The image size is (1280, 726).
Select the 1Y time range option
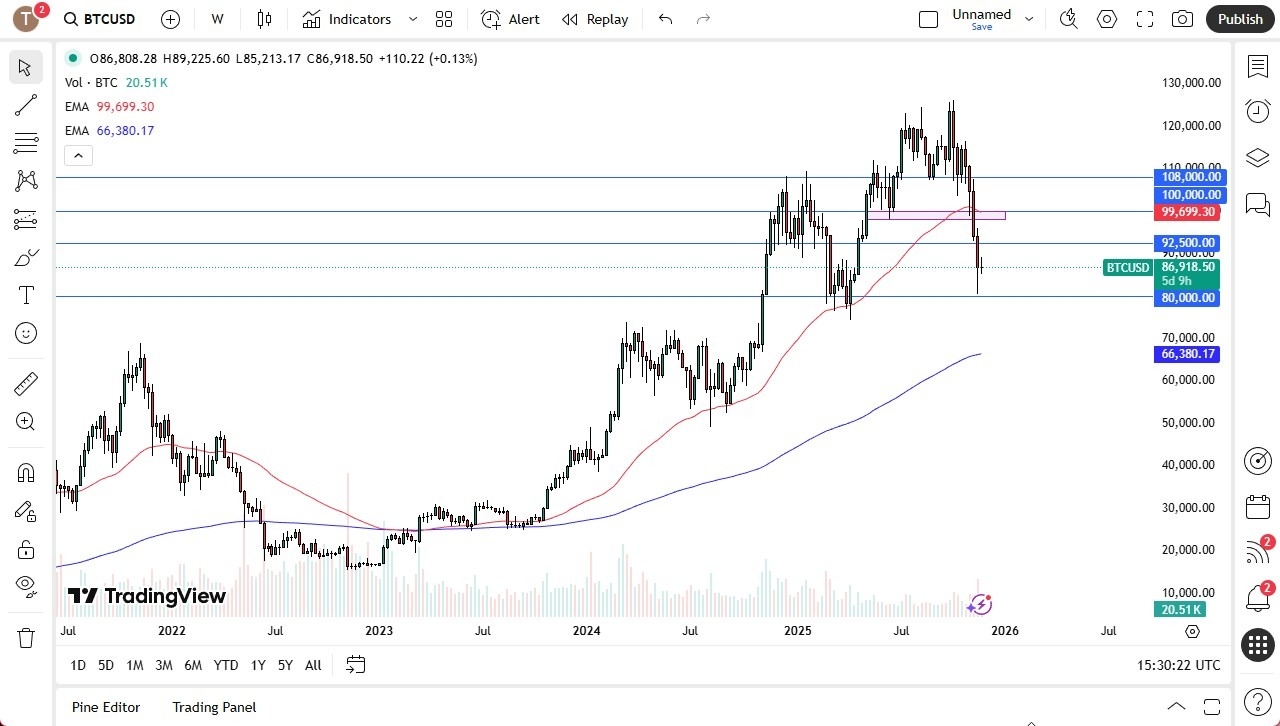[257, 664]
